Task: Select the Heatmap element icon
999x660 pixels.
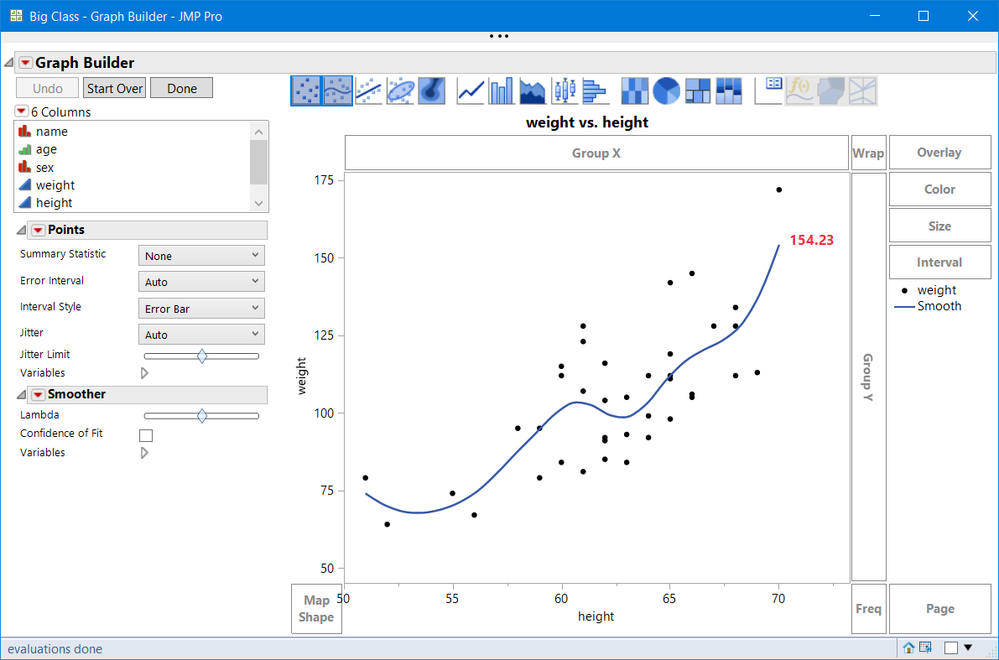Action: tap(635, 90)
